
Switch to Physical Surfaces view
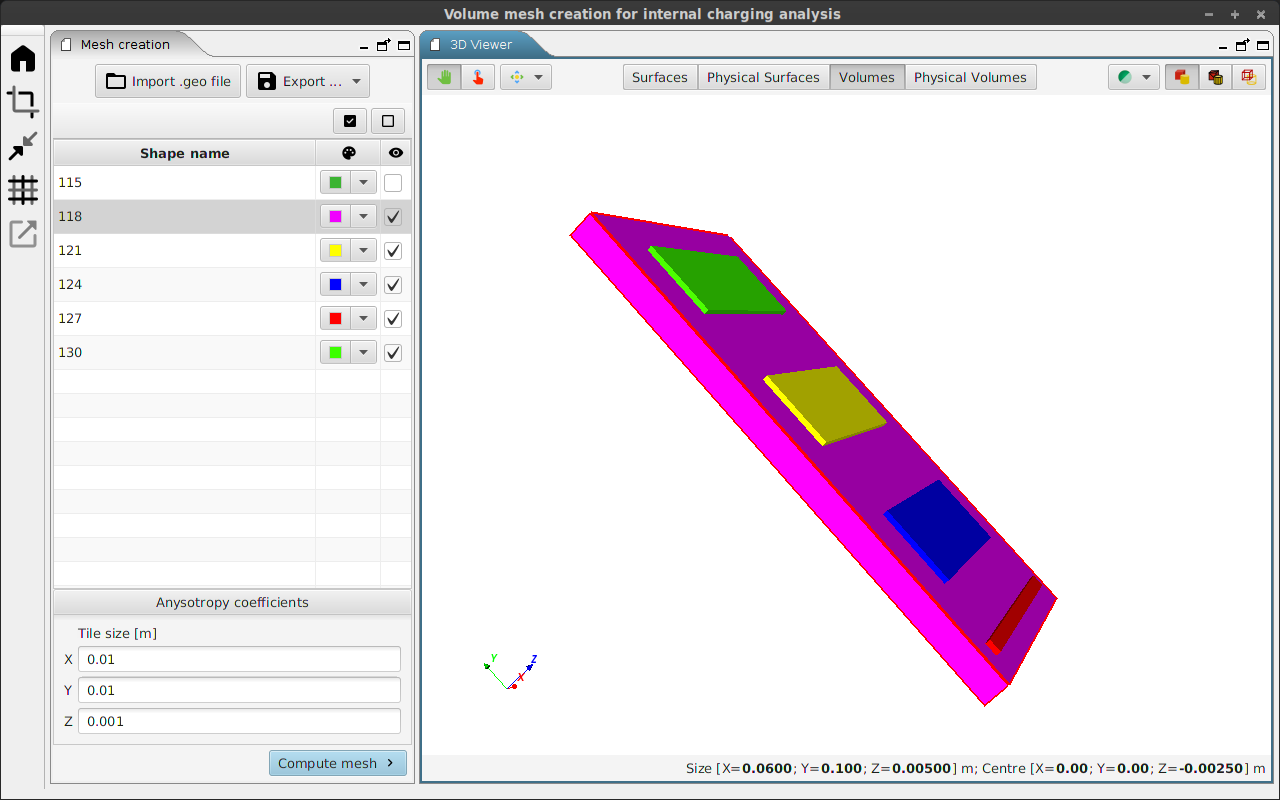click(x=763, y=77)
